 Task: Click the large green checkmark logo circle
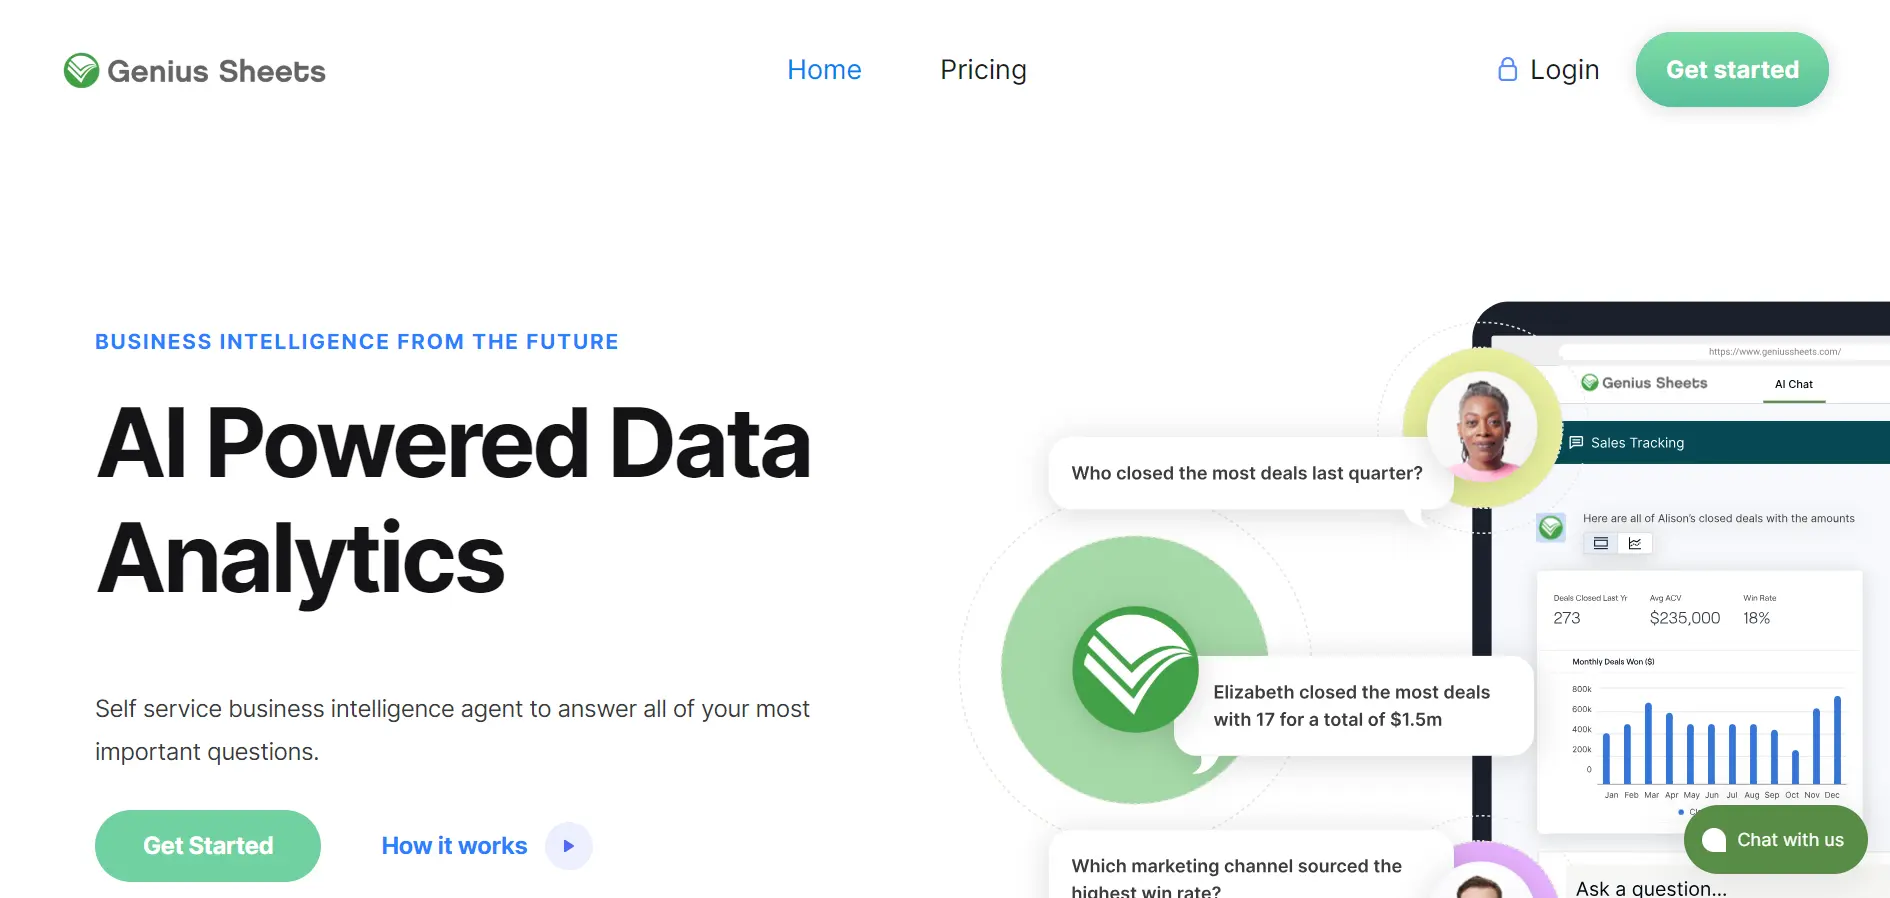(x=1135, y=669)
